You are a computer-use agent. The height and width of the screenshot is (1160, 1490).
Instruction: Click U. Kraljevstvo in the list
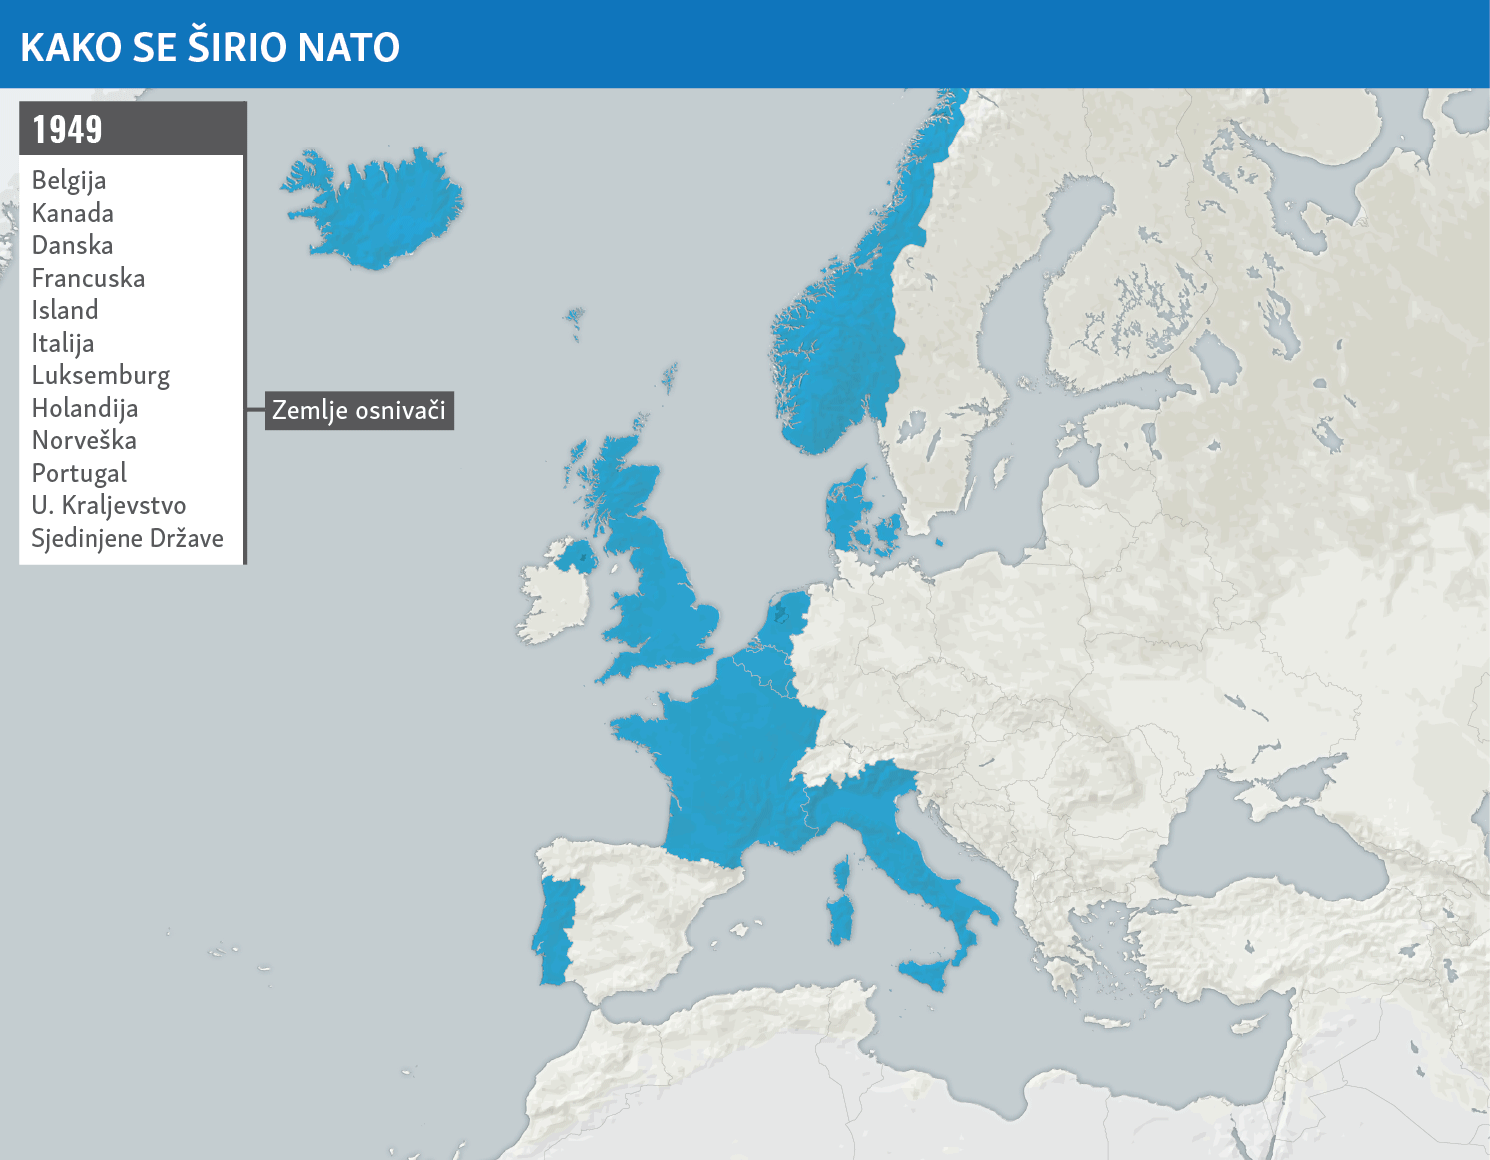click(x=108, y=505)
